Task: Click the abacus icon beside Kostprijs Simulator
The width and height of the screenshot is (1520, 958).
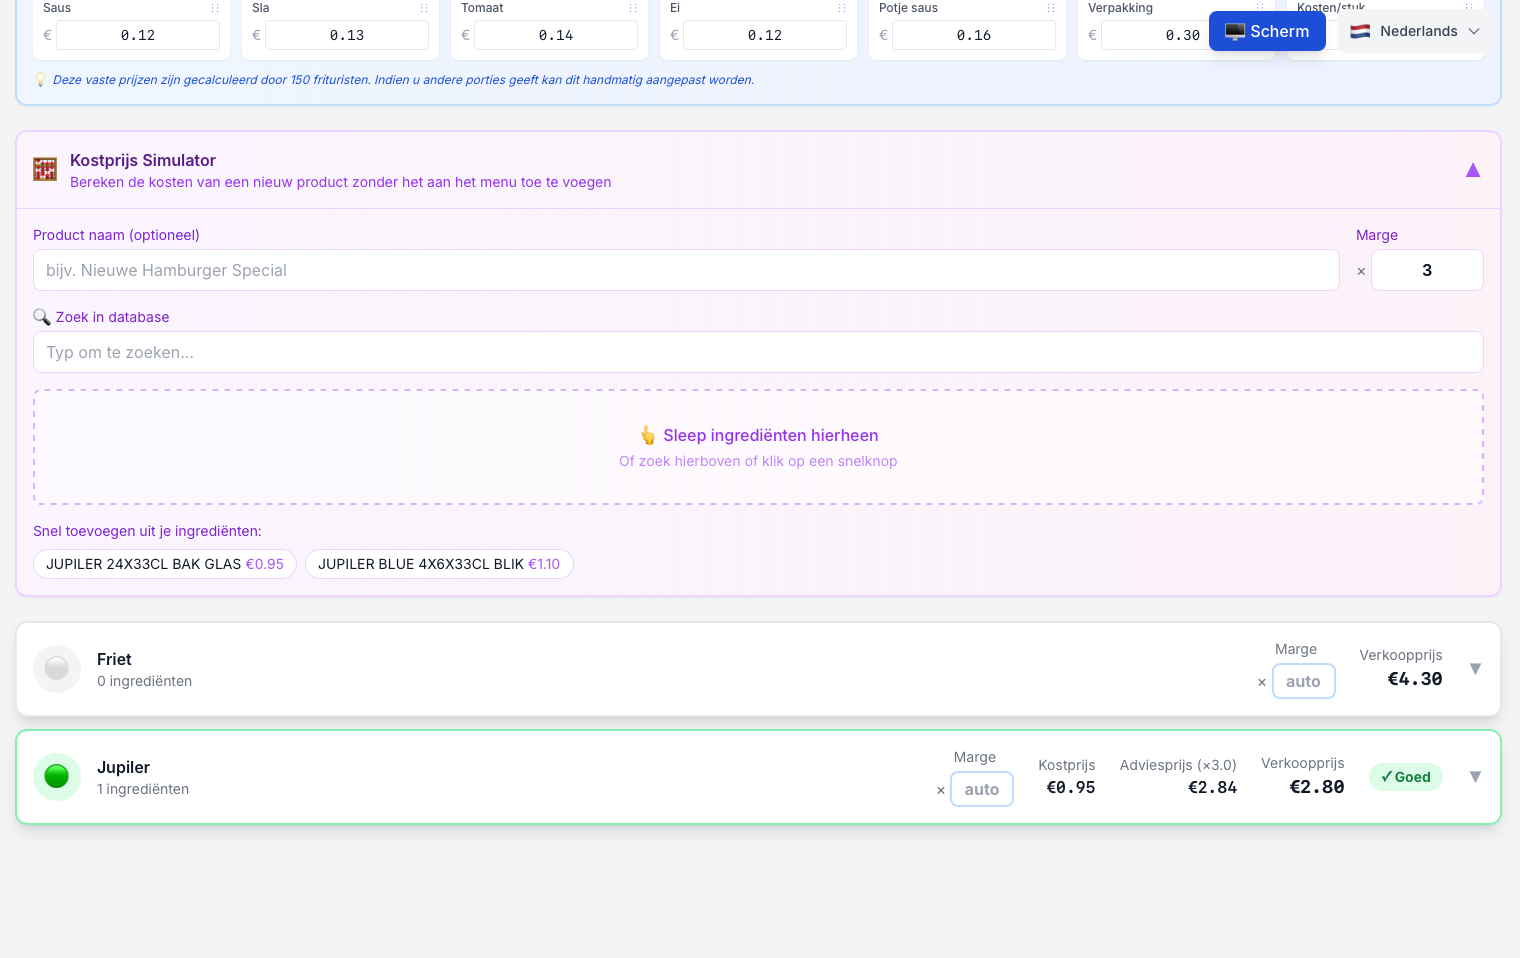Action: [x=45, y=169]
